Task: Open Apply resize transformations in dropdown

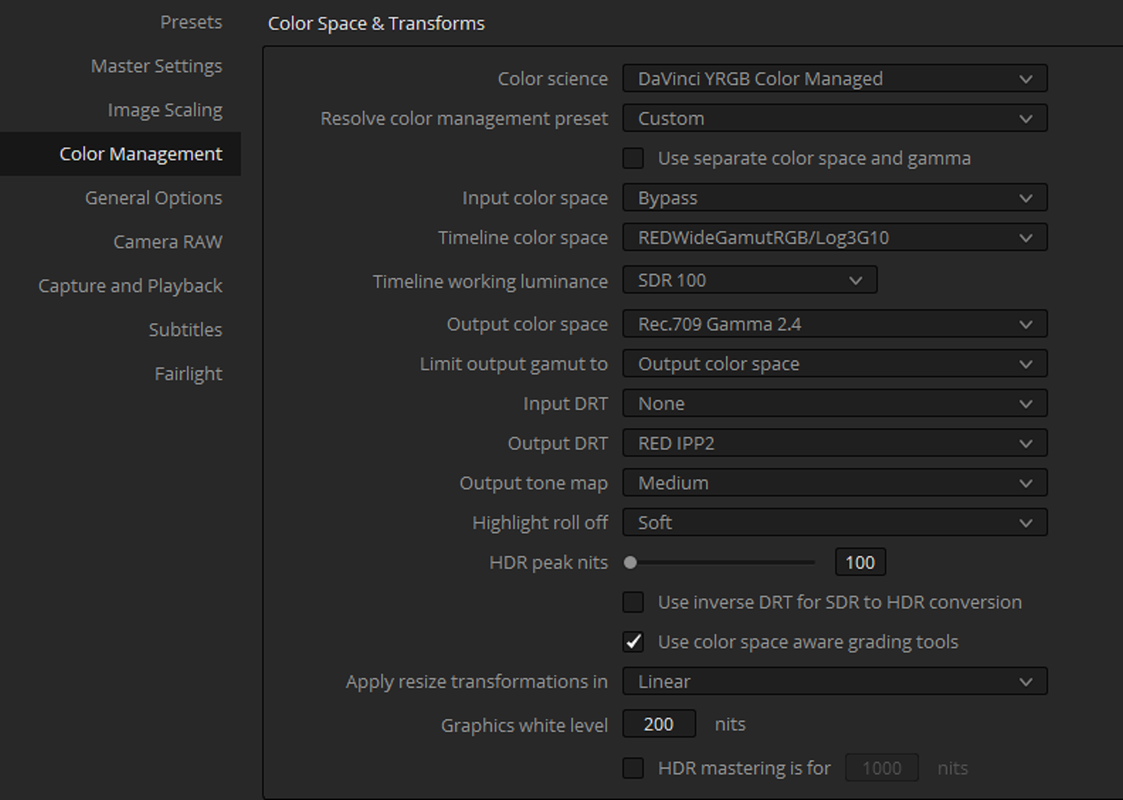Action: tap(835, 681)
